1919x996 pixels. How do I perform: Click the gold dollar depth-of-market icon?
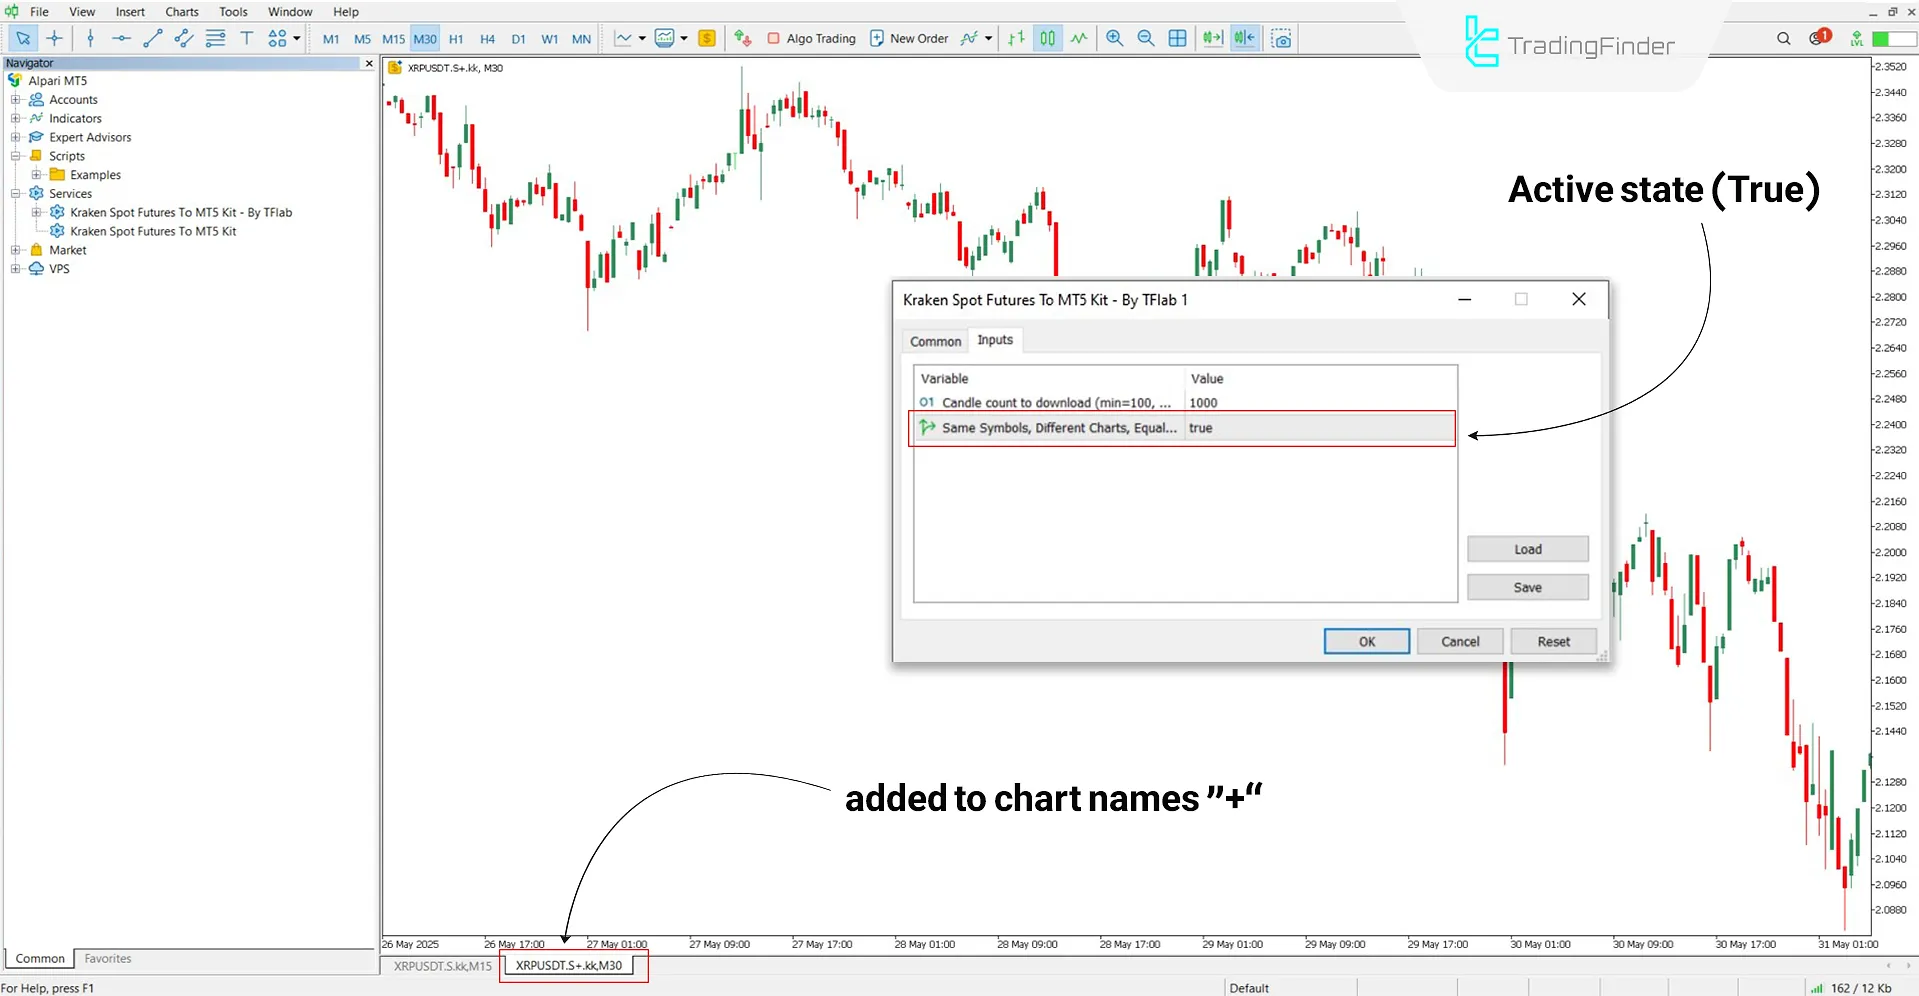coord(707,38)
